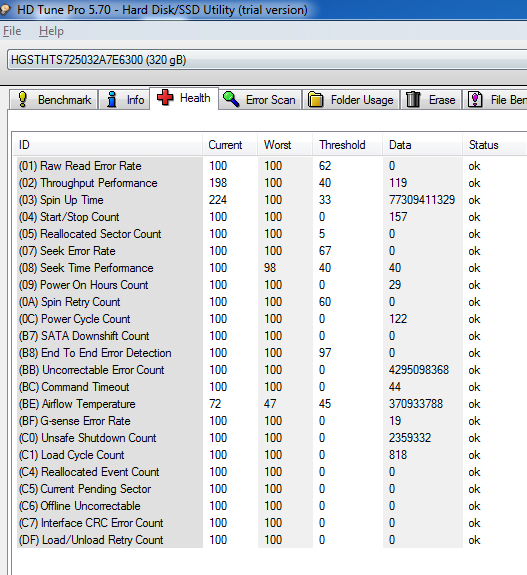Click the Benchmark lightbulb icon
The height and width of the screenshot is (575, 527).
(23, 99)
